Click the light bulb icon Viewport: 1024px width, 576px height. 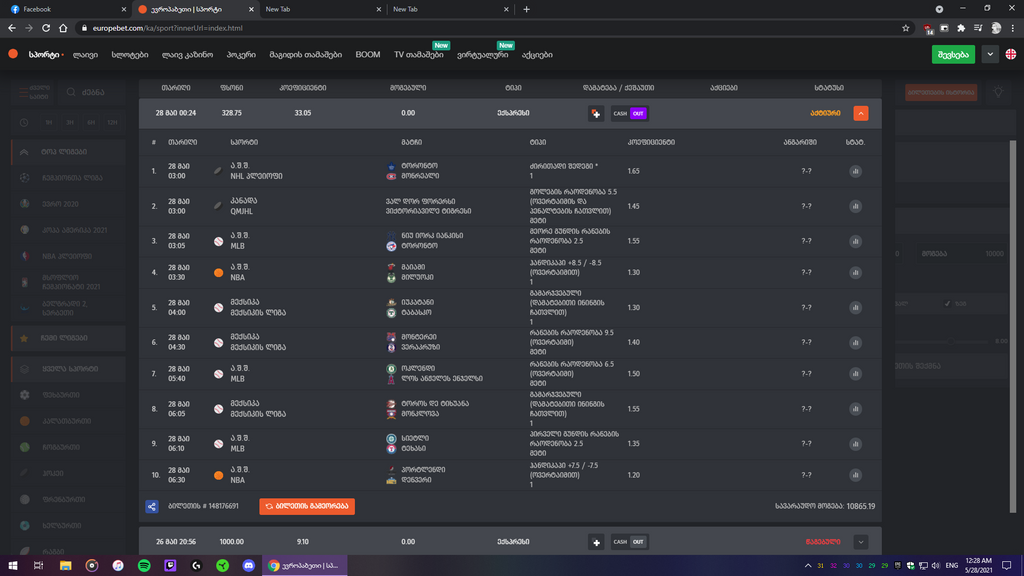(x=998, y=92)
